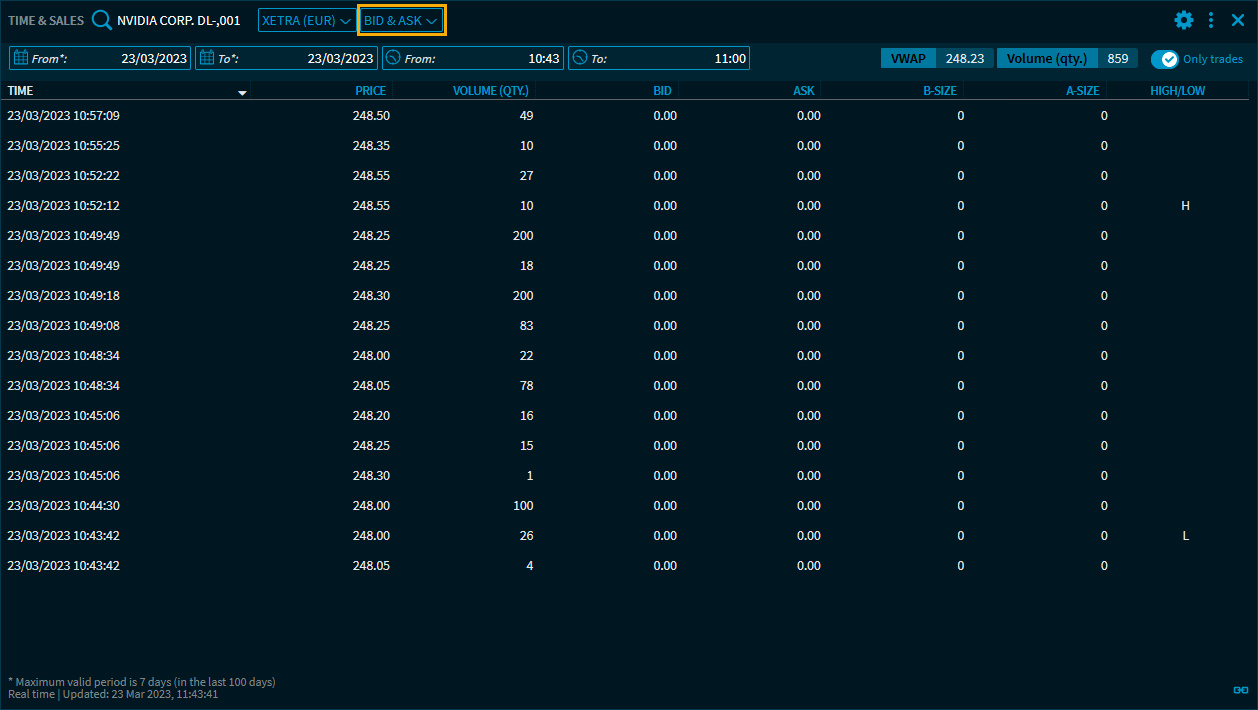The image size is (1258, 710).
Task: Close the Time & Sales window
Action: tap(1238, 20)
